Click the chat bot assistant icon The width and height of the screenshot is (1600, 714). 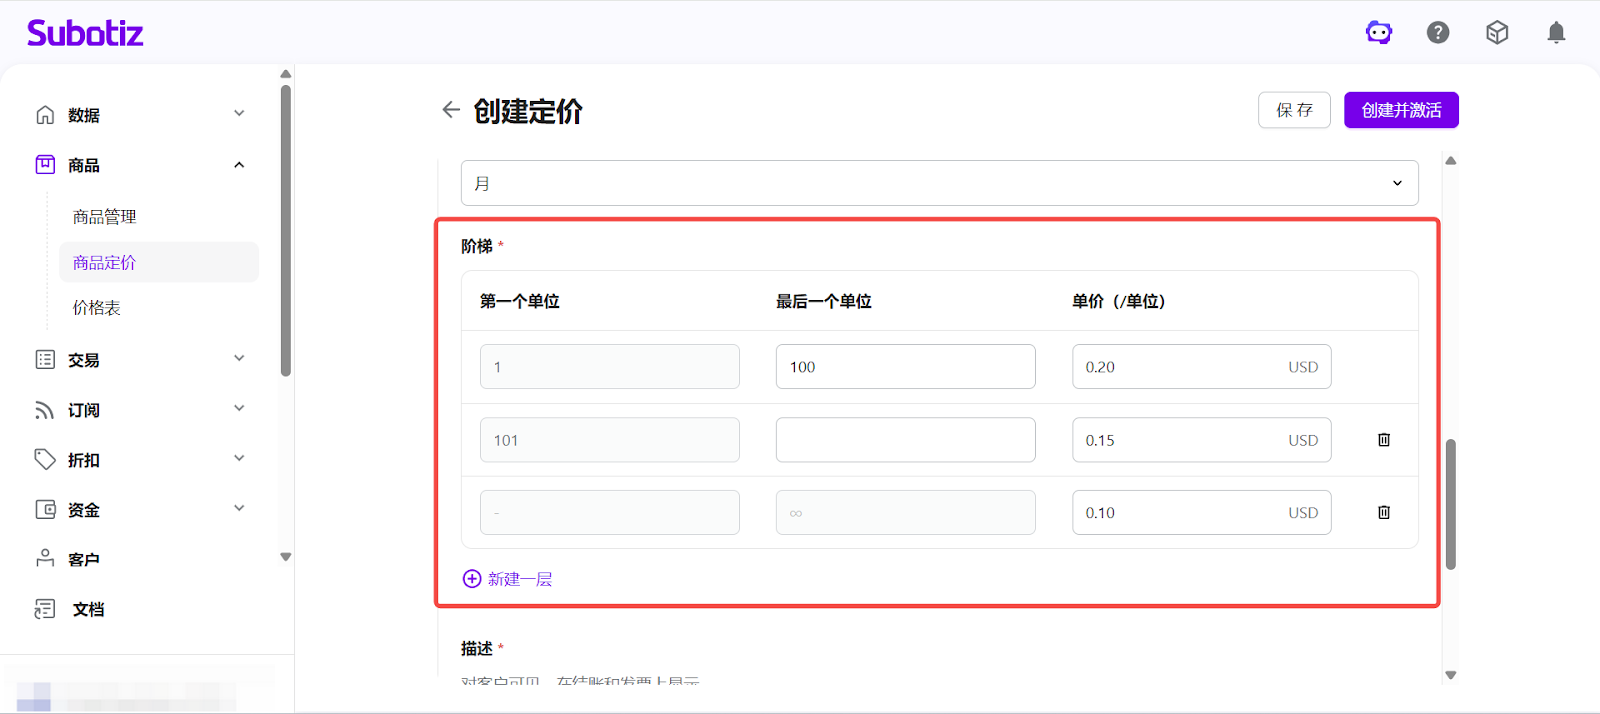1379,33
